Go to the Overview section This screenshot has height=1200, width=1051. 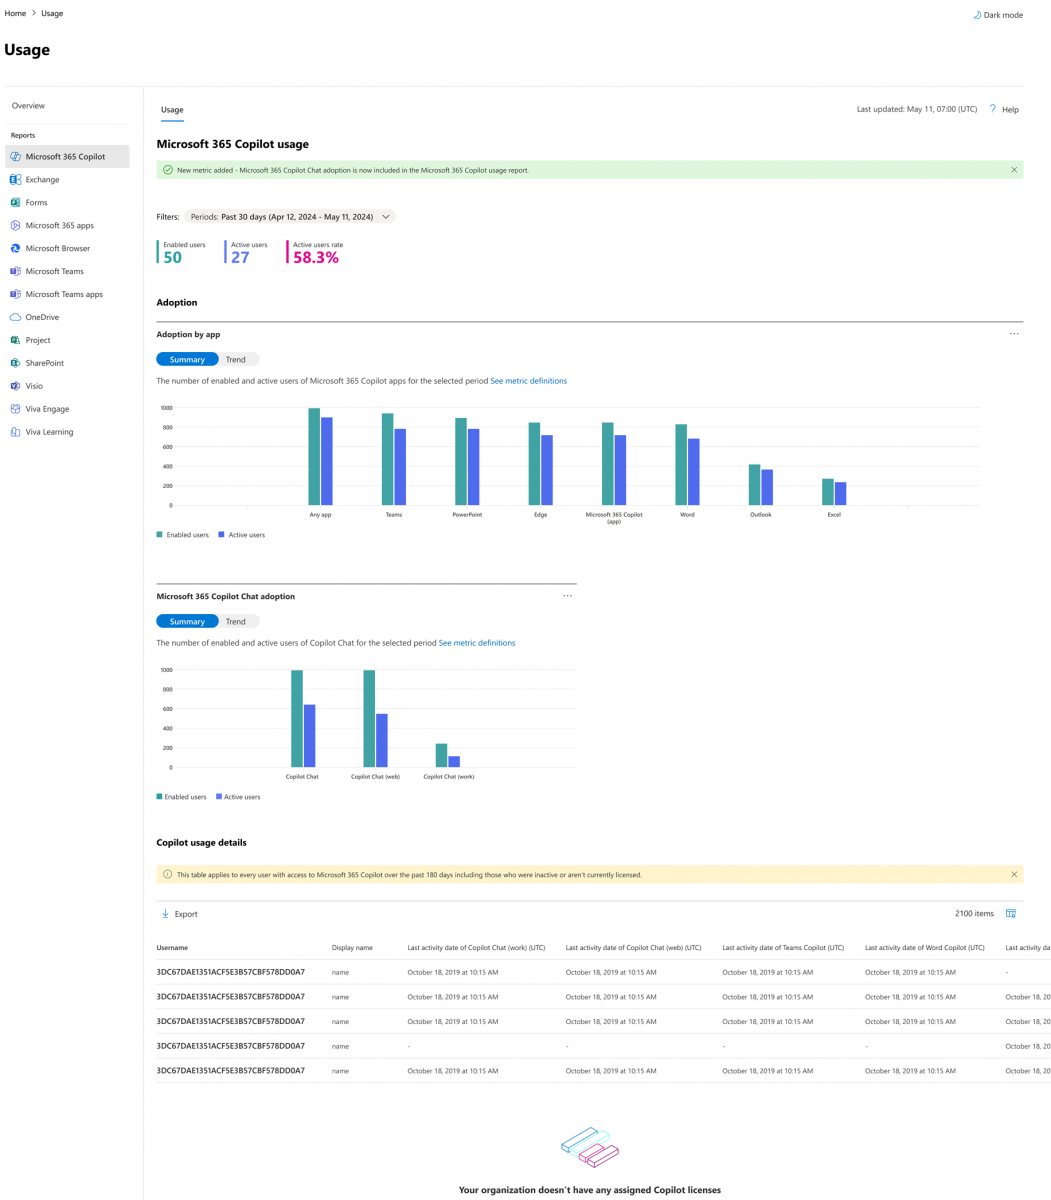pyautogui.click(x=28, y=105)
